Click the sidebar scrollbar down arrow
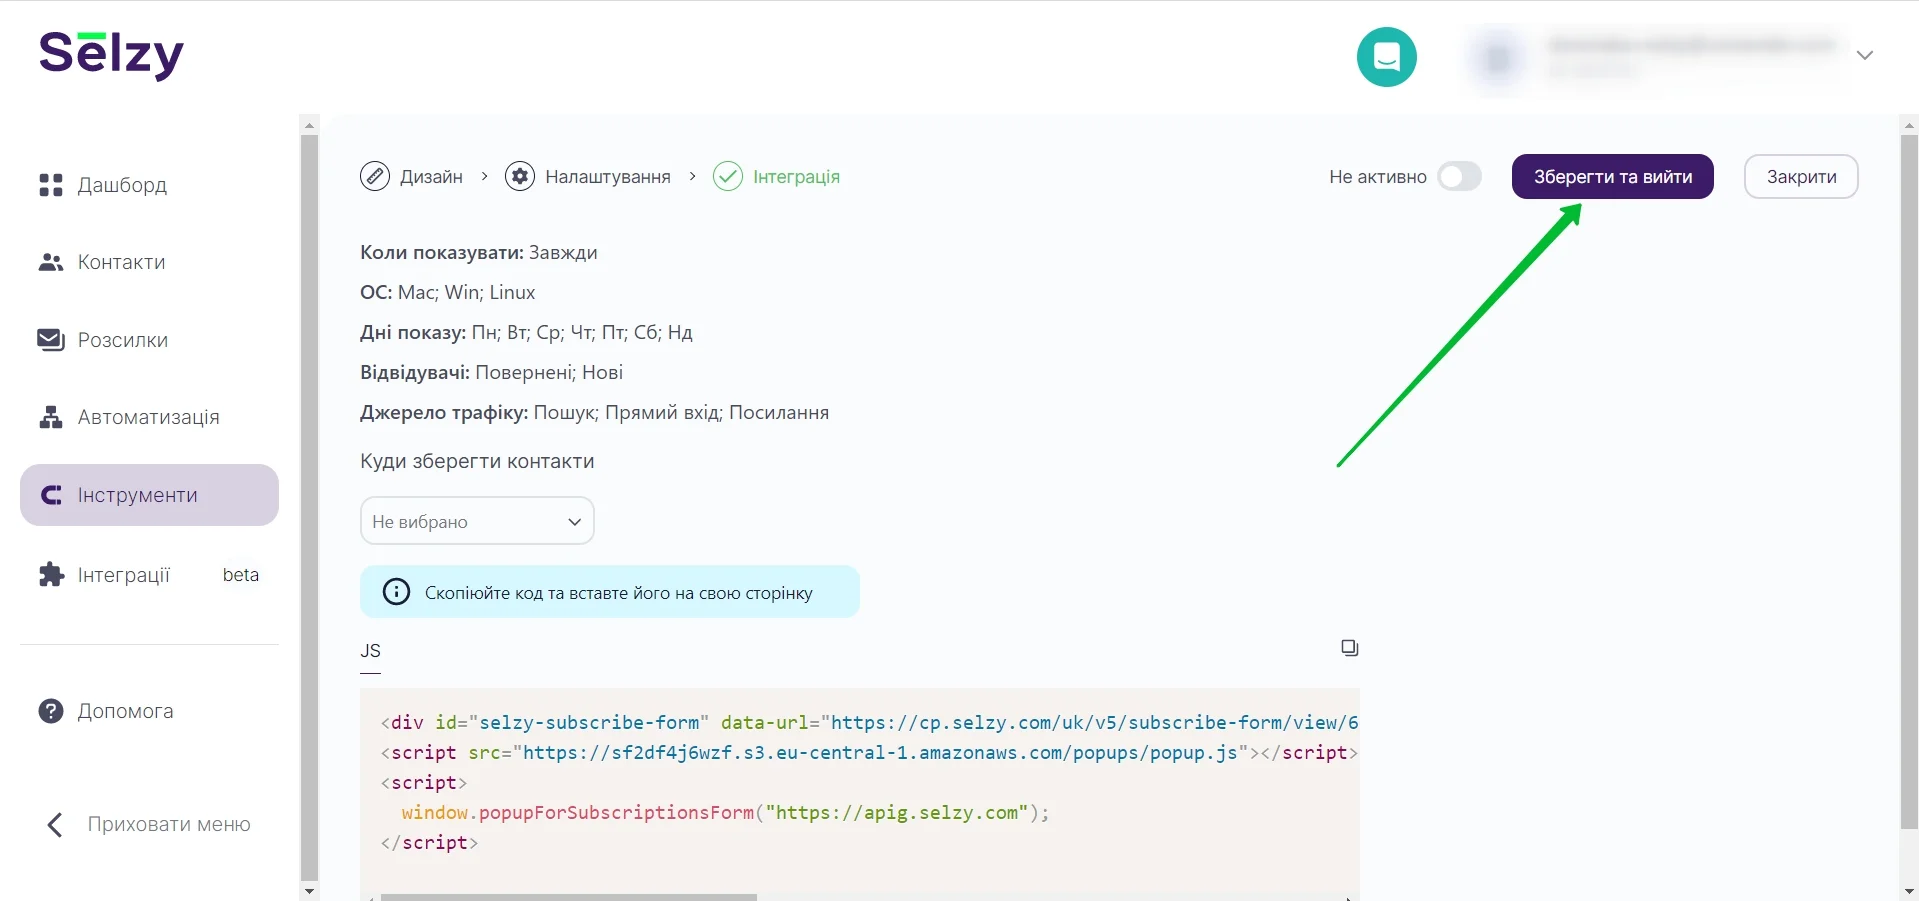The height and width of the screenshot is (901, 1919). tap(309, 890)
